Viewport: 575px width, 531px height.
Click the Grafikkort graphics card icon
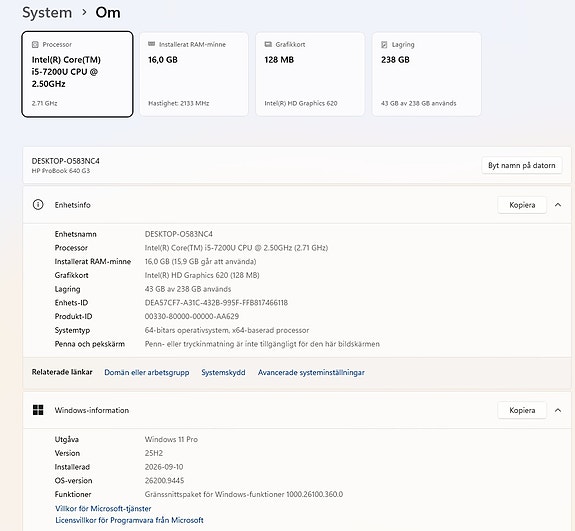pyautogui.click(x=268, y=44)
